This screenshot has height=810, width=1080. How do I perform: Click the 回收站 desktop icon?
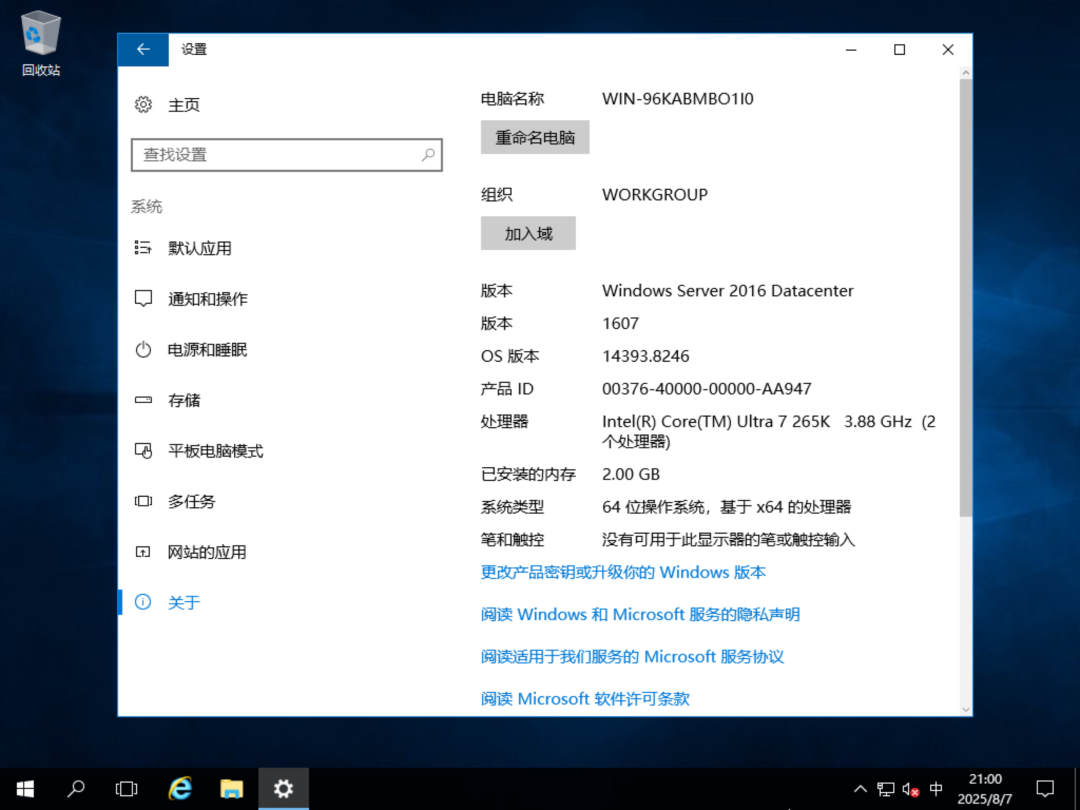pos(41,43)
